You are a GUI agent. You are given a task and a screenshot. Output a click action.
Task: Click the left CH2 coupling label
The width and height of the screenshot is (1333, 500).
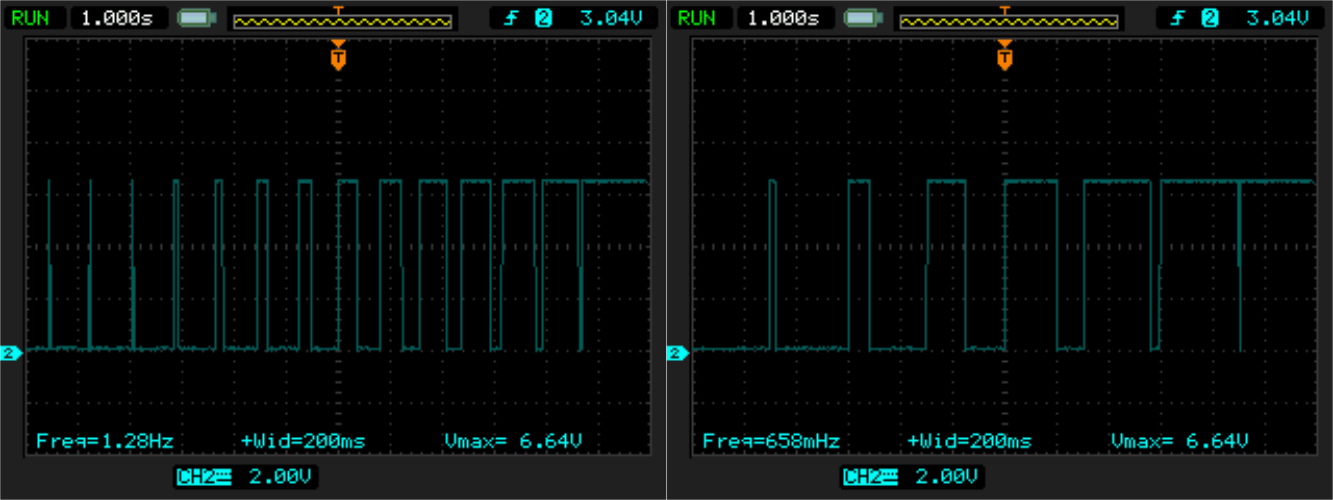(204, 477)
